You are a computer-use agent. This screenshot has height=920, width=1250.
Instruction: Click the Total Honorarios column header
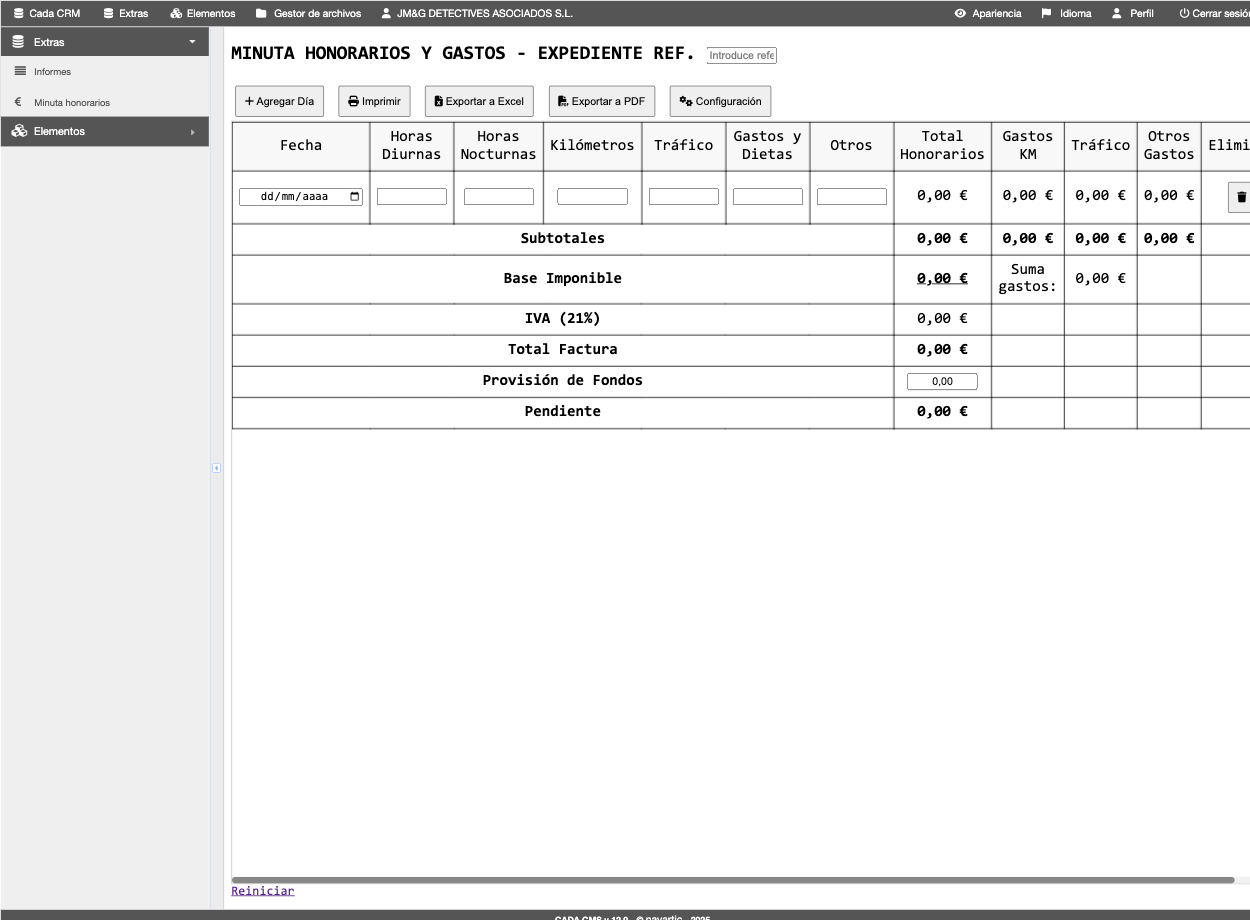tap(942, 146)
